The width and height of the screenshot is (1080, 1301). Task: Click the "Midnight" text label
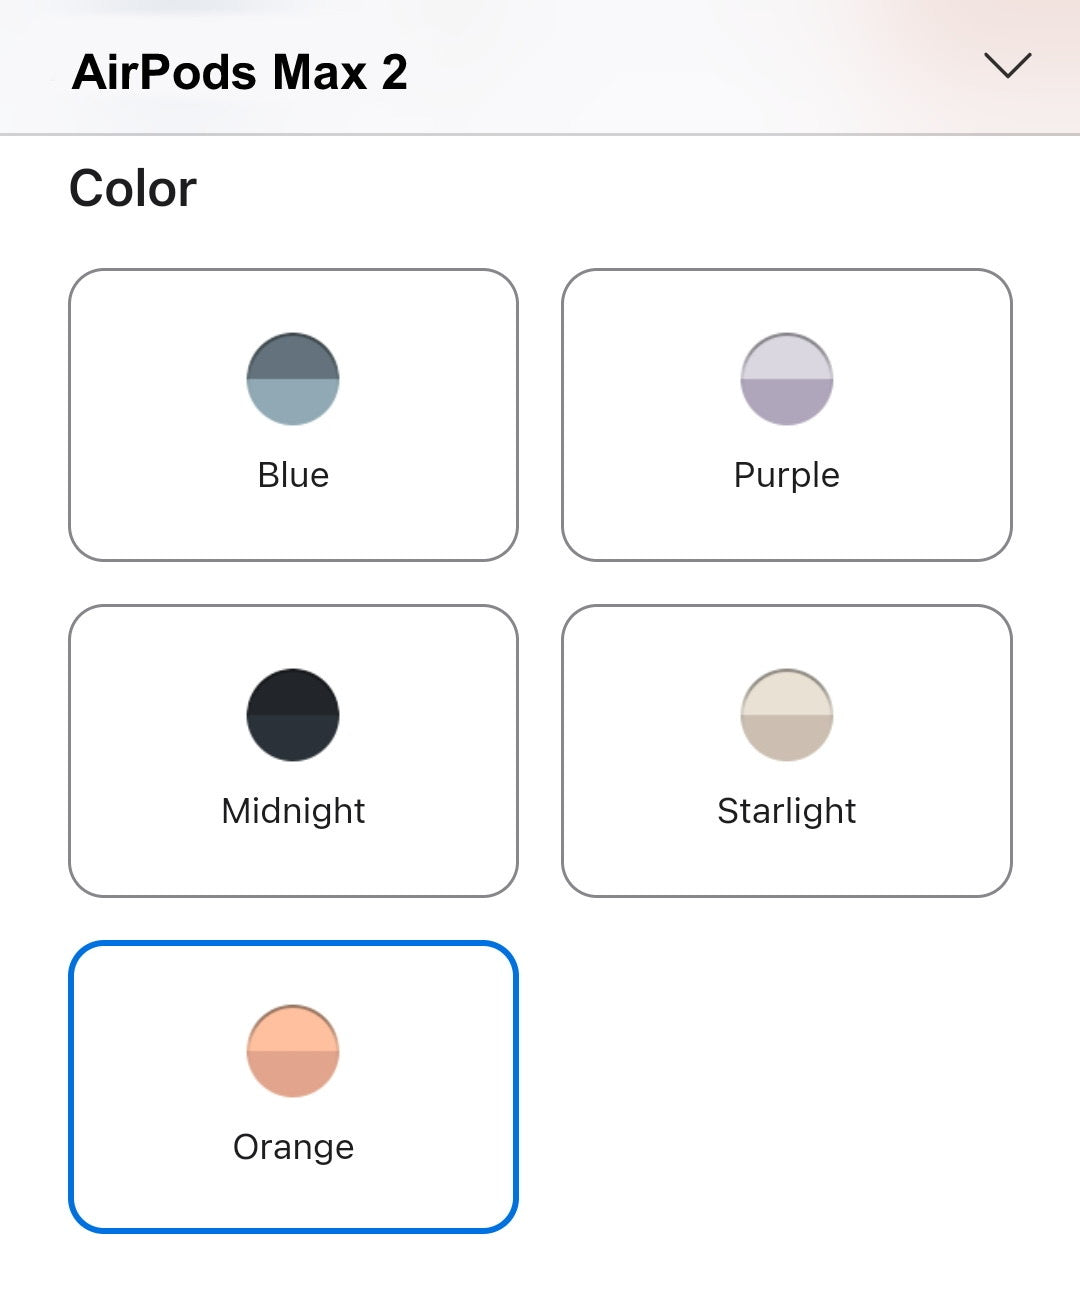293,812
